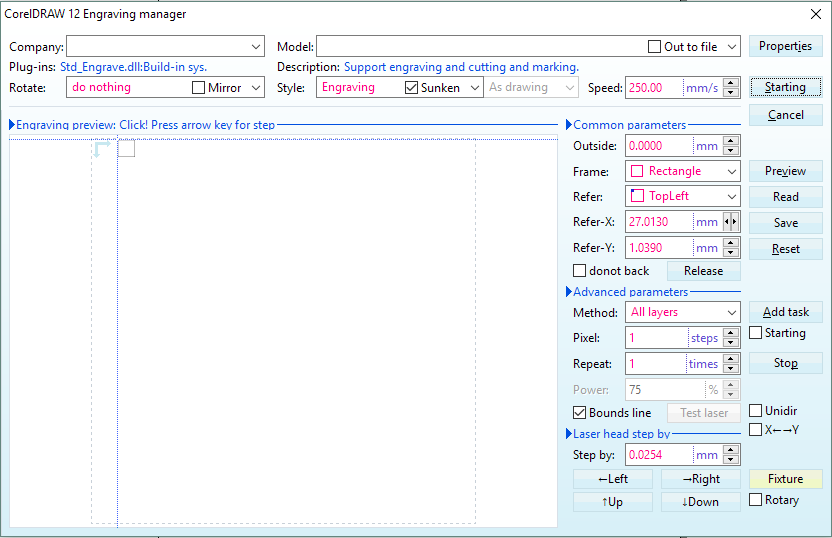The width and height of the screenshot is (832, 538).
Task: Toggle the Sunken checkbox
Action: point(412,88)
